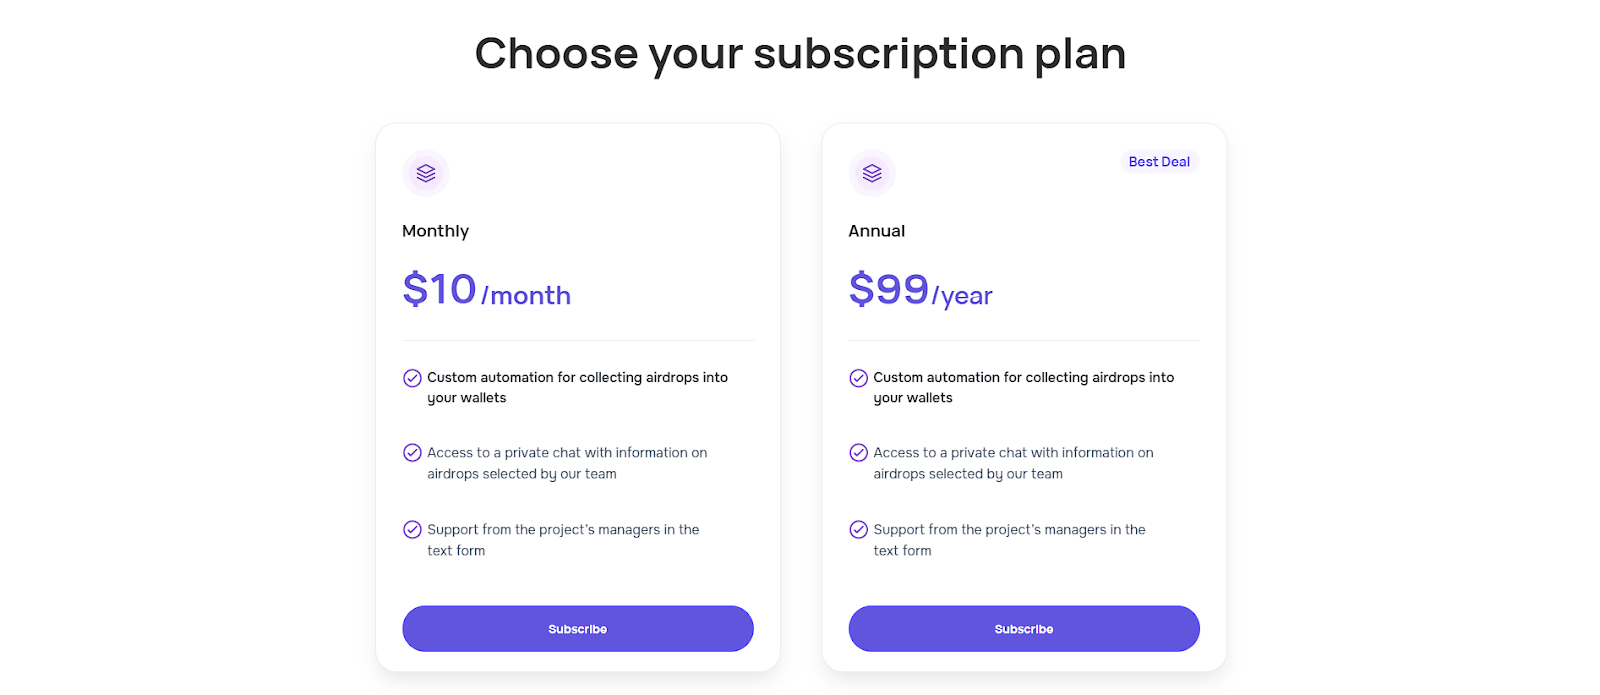Click Monthly plan's private chat checkmark icon
Viewport: 1600px width, 695px height.
[412, 453]
